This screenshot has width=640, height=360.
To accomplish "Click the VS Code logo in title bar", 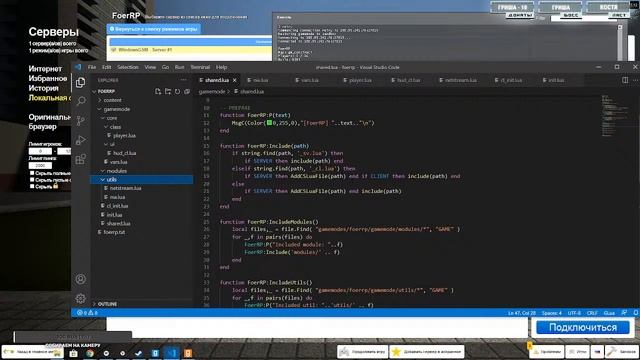I will pyautogui.click(x=78, y=67).
